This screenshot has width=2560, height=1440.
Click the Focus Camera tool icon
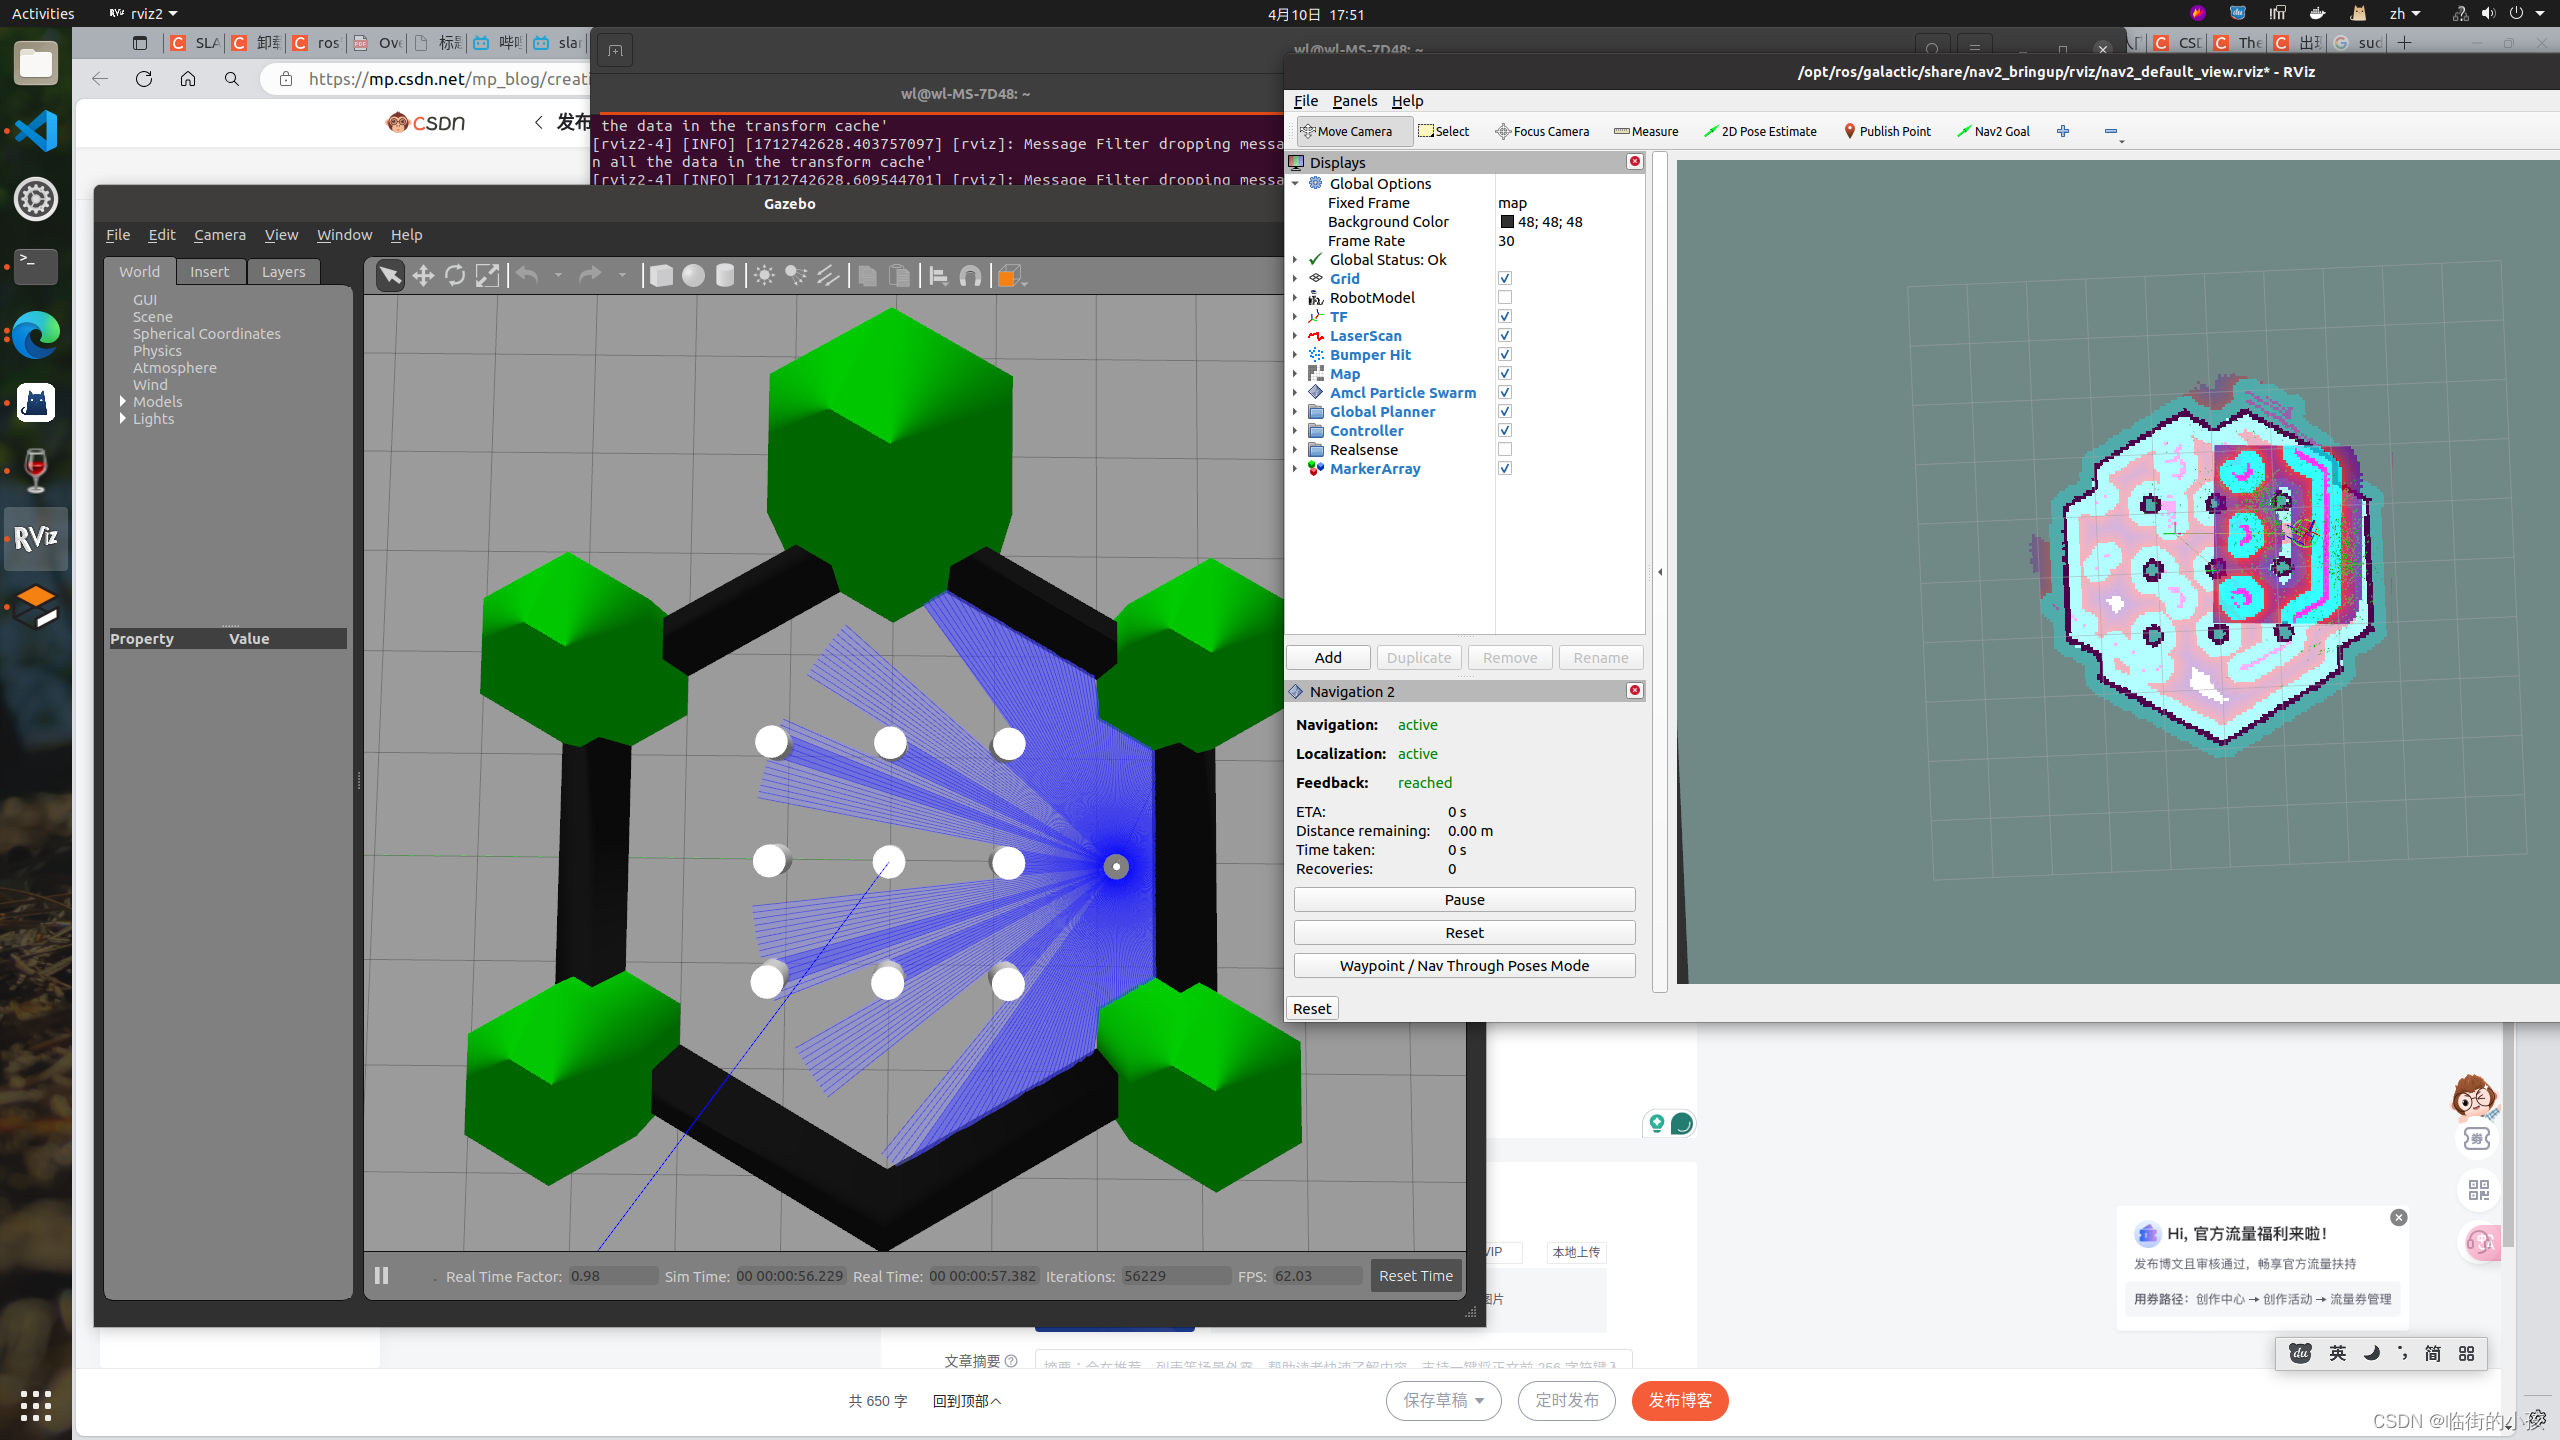[x=1502, y=130]
